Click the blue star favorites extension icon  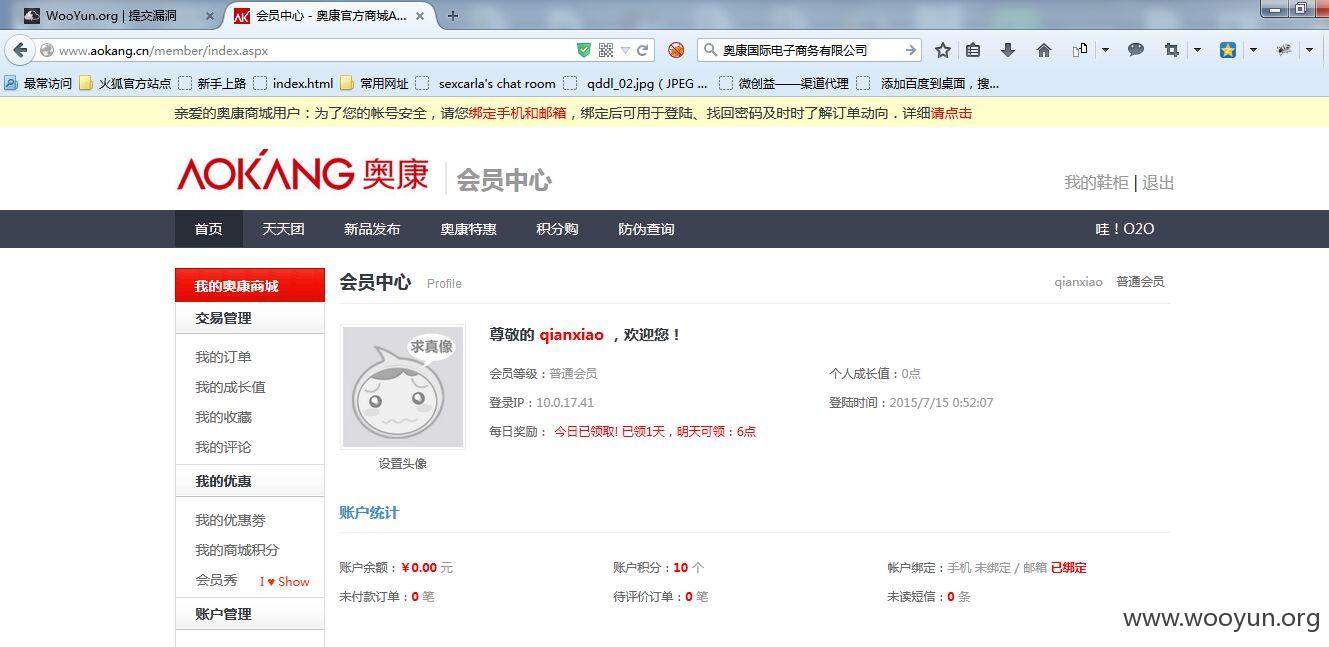(1228, 50)
